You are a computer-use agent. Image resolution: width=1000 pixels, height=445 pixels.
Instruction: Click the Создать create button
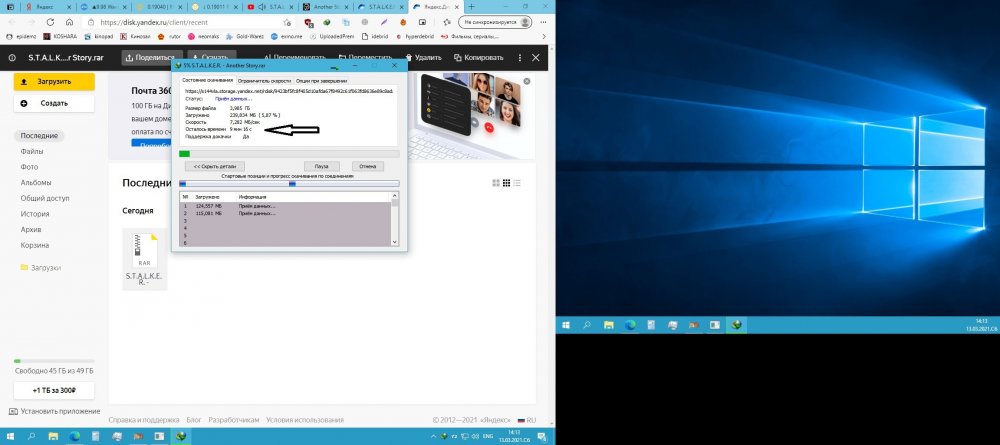pos(54,103)
